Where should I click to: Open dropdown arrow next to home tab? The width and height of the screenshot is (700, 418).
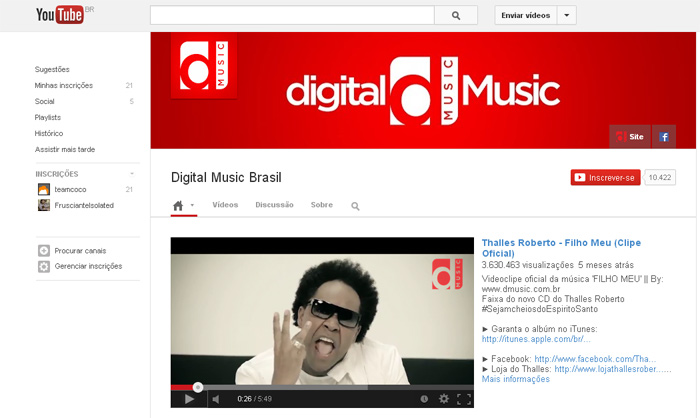coord(192,205)
